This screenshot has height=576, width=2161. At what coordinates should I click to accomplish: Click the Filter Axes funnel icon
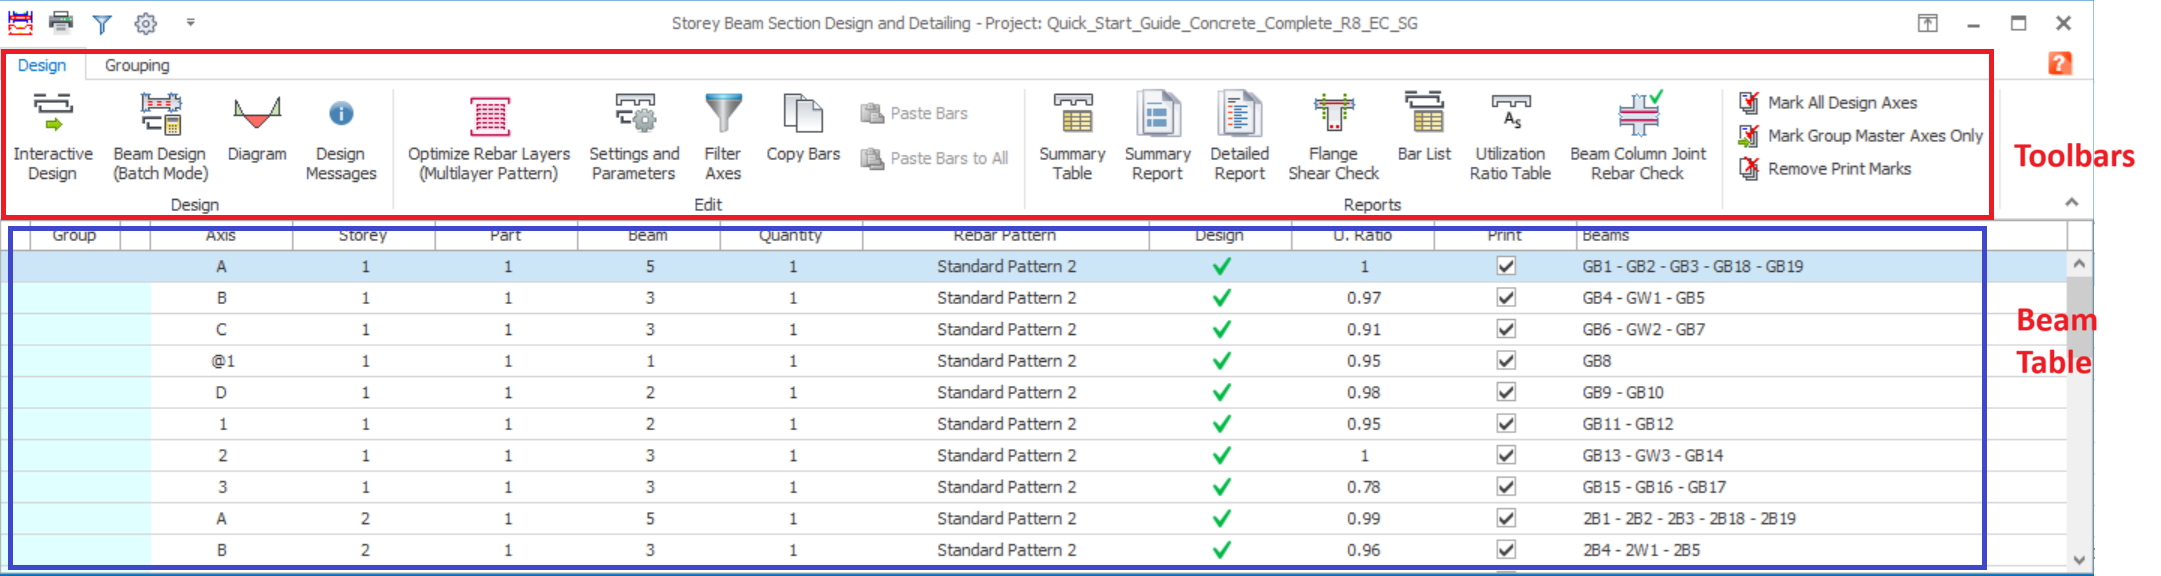pyautogui.click(x=723, y=115)
